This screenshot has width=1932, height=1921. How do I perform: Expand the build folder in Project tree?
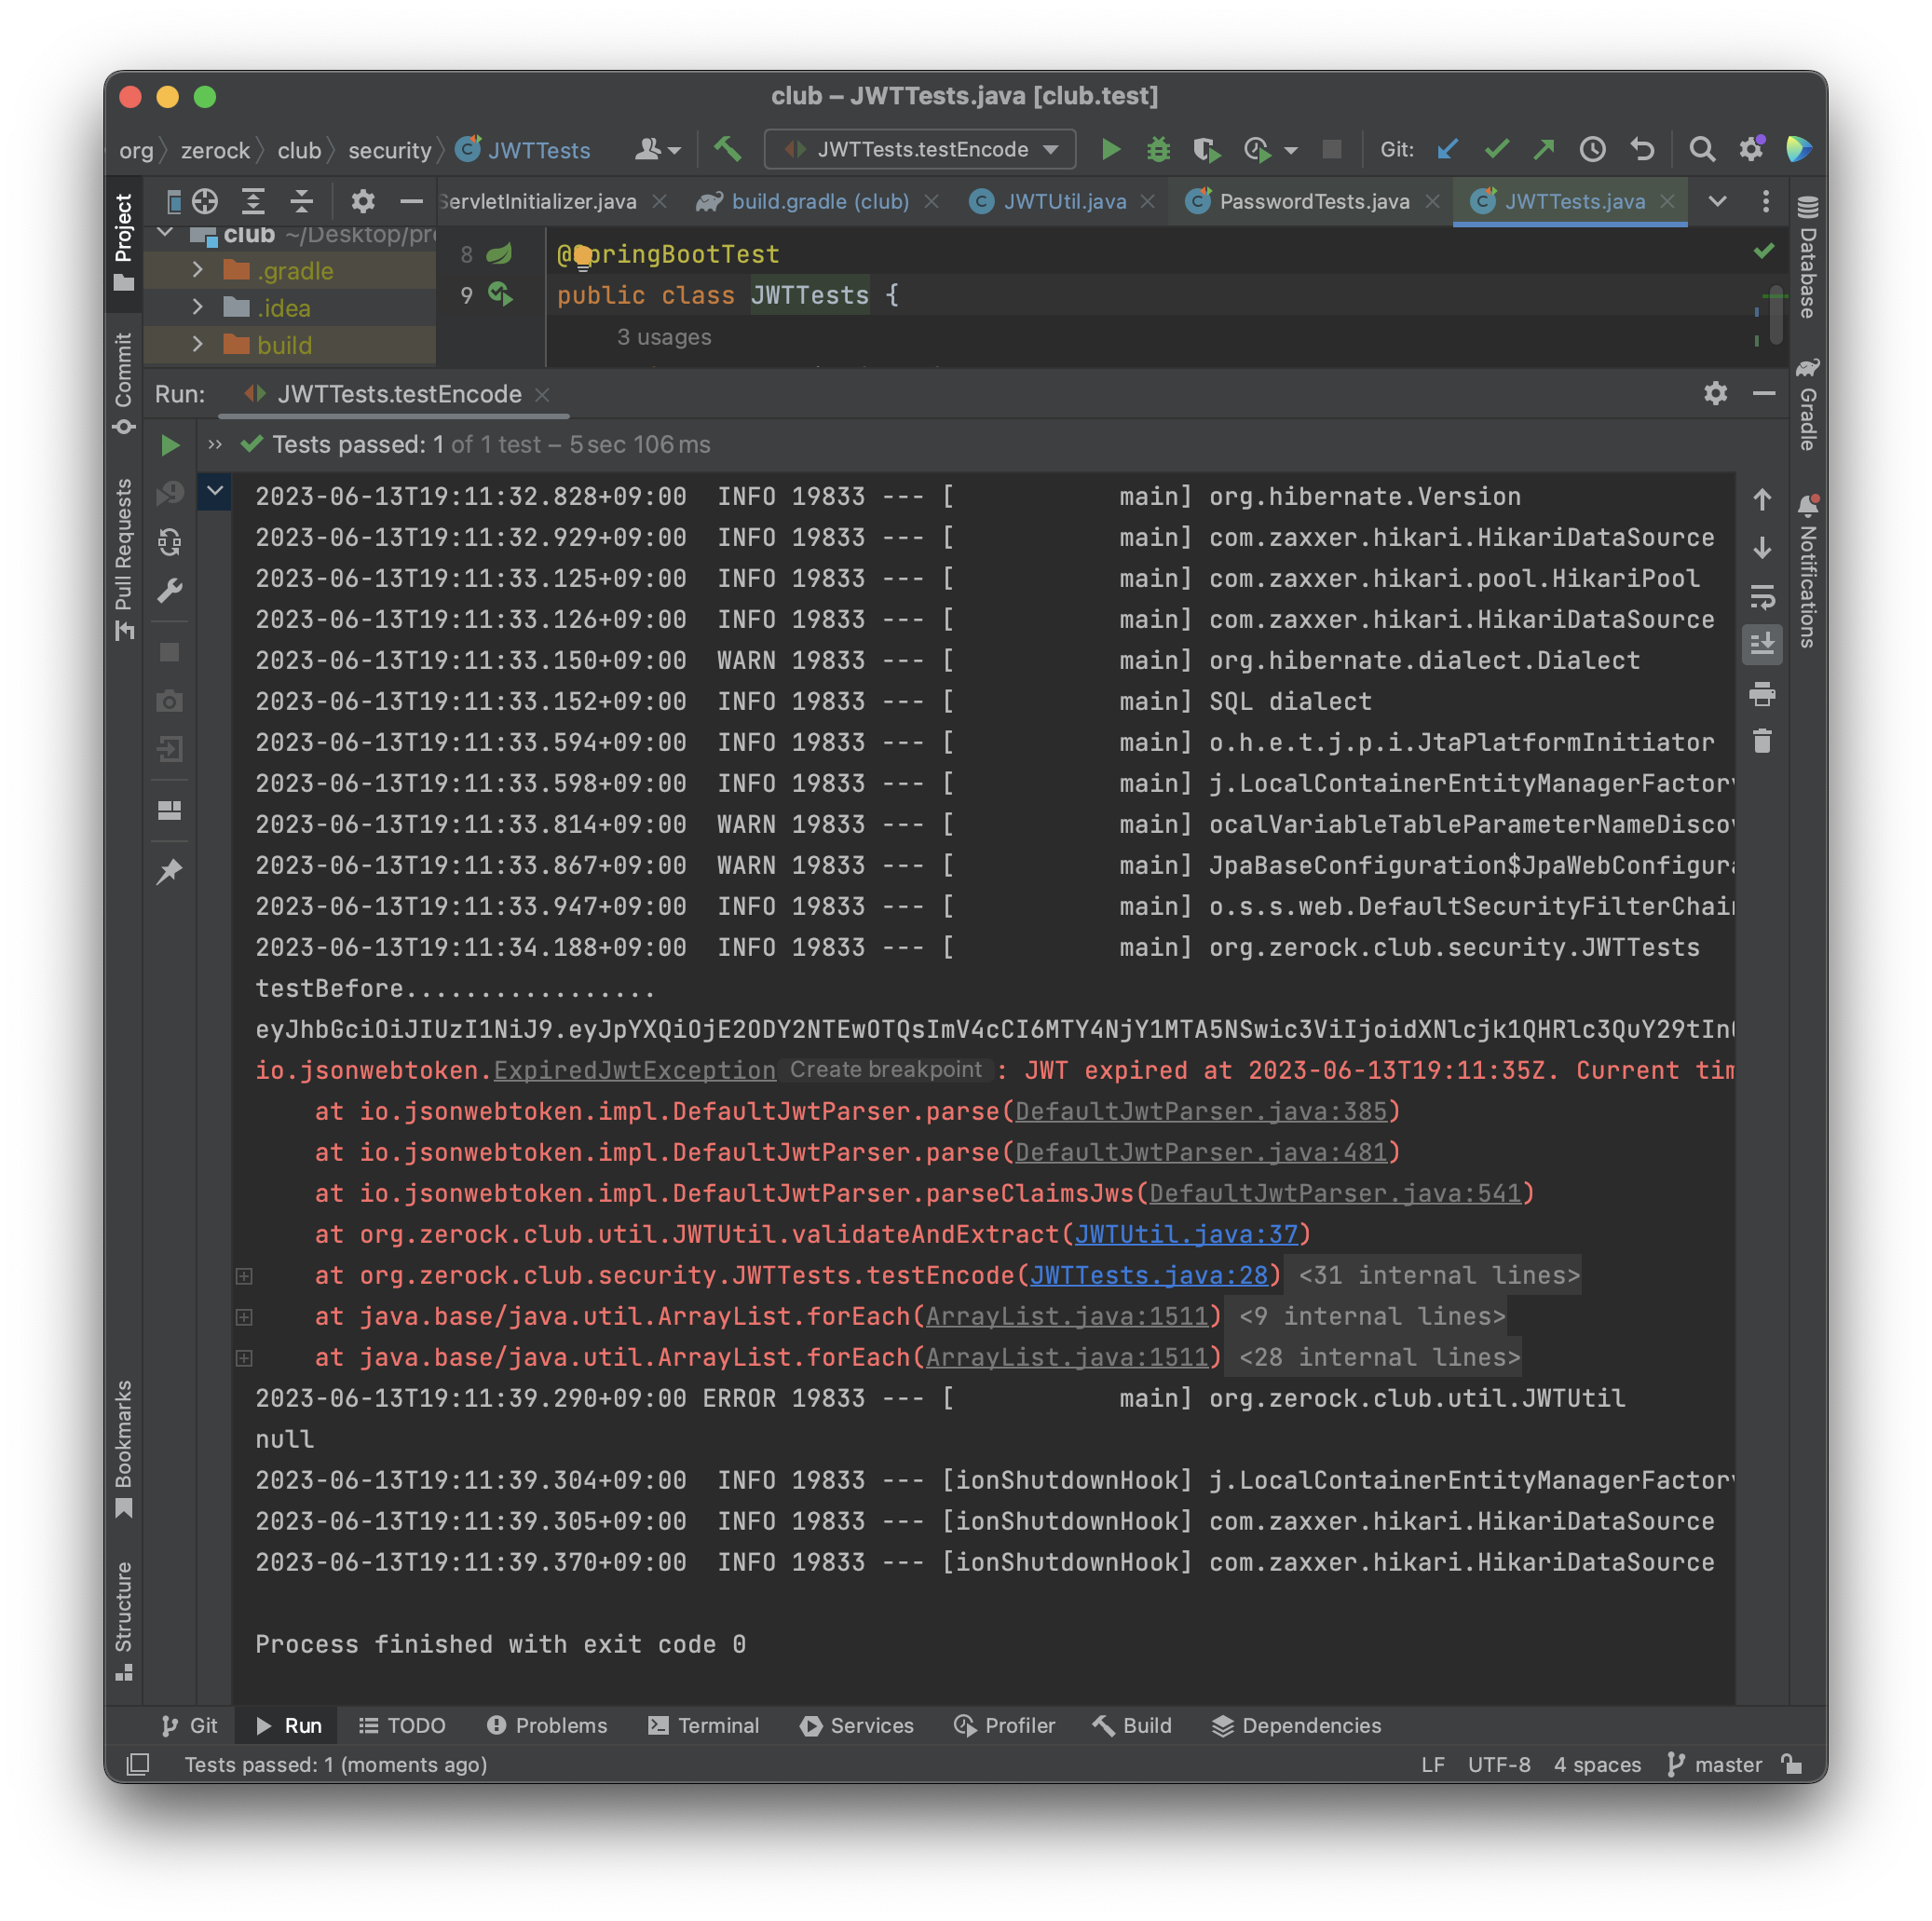point(197,344)
